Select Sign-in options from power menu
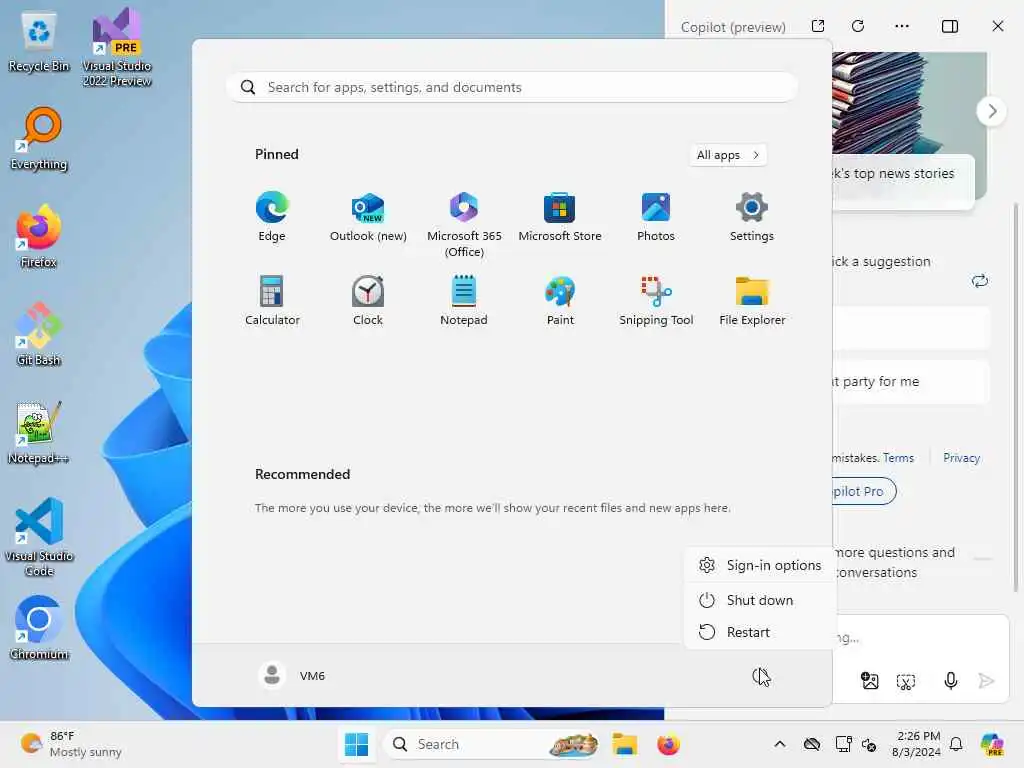Screen dimensions: 1024x768 click(x=760, y=566)
